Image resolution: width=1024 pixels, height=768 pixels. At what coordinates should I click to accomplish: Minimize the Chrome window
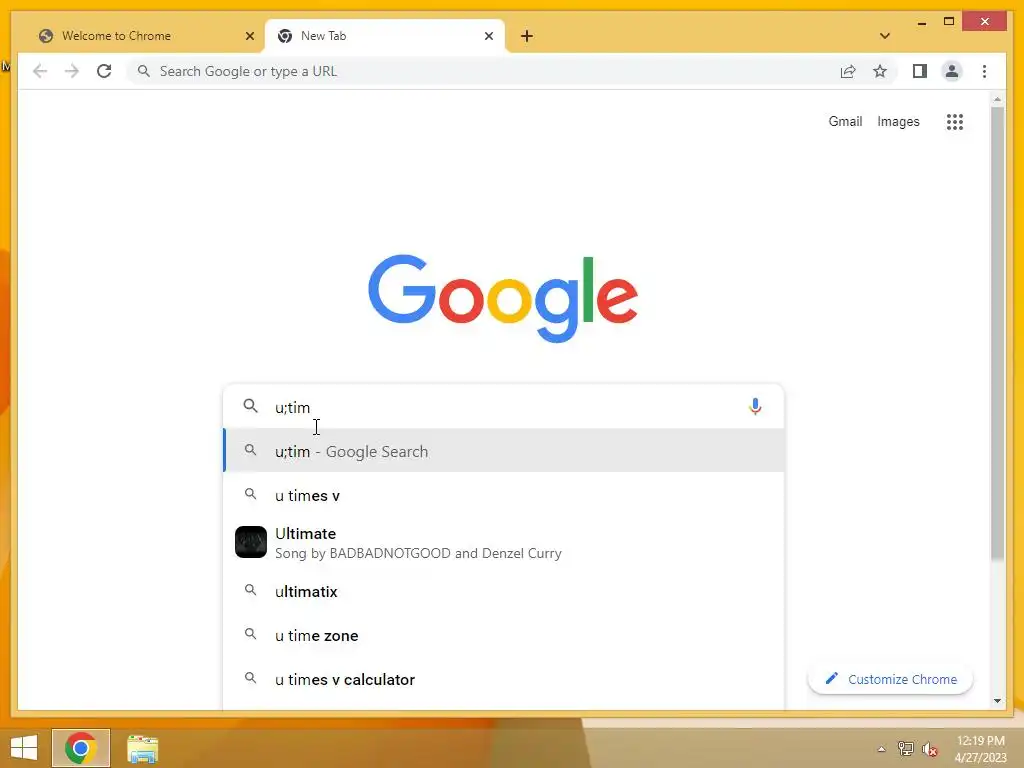click(921, 22)
